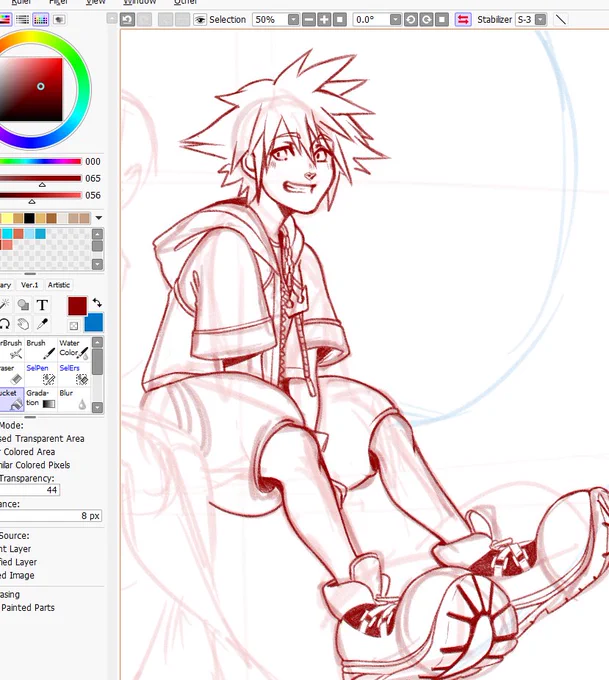Image resolution: width=609 pixels, height=680 pixels.
Task: Choose the Bucket fill tool
Action: [x=11, y=399]
